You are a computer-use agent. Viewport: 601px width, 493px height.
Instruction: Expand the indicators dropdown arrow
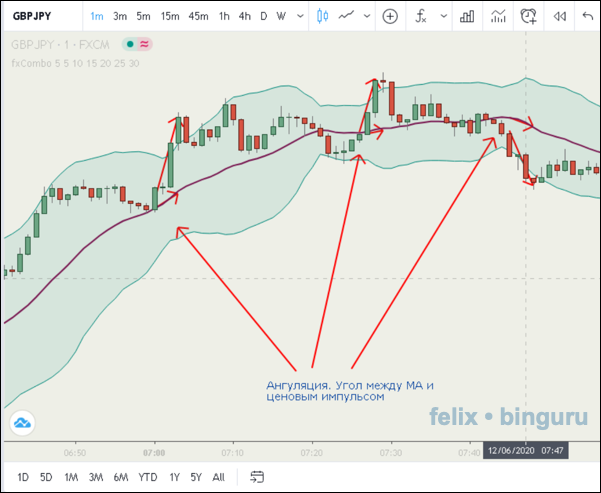439,16
